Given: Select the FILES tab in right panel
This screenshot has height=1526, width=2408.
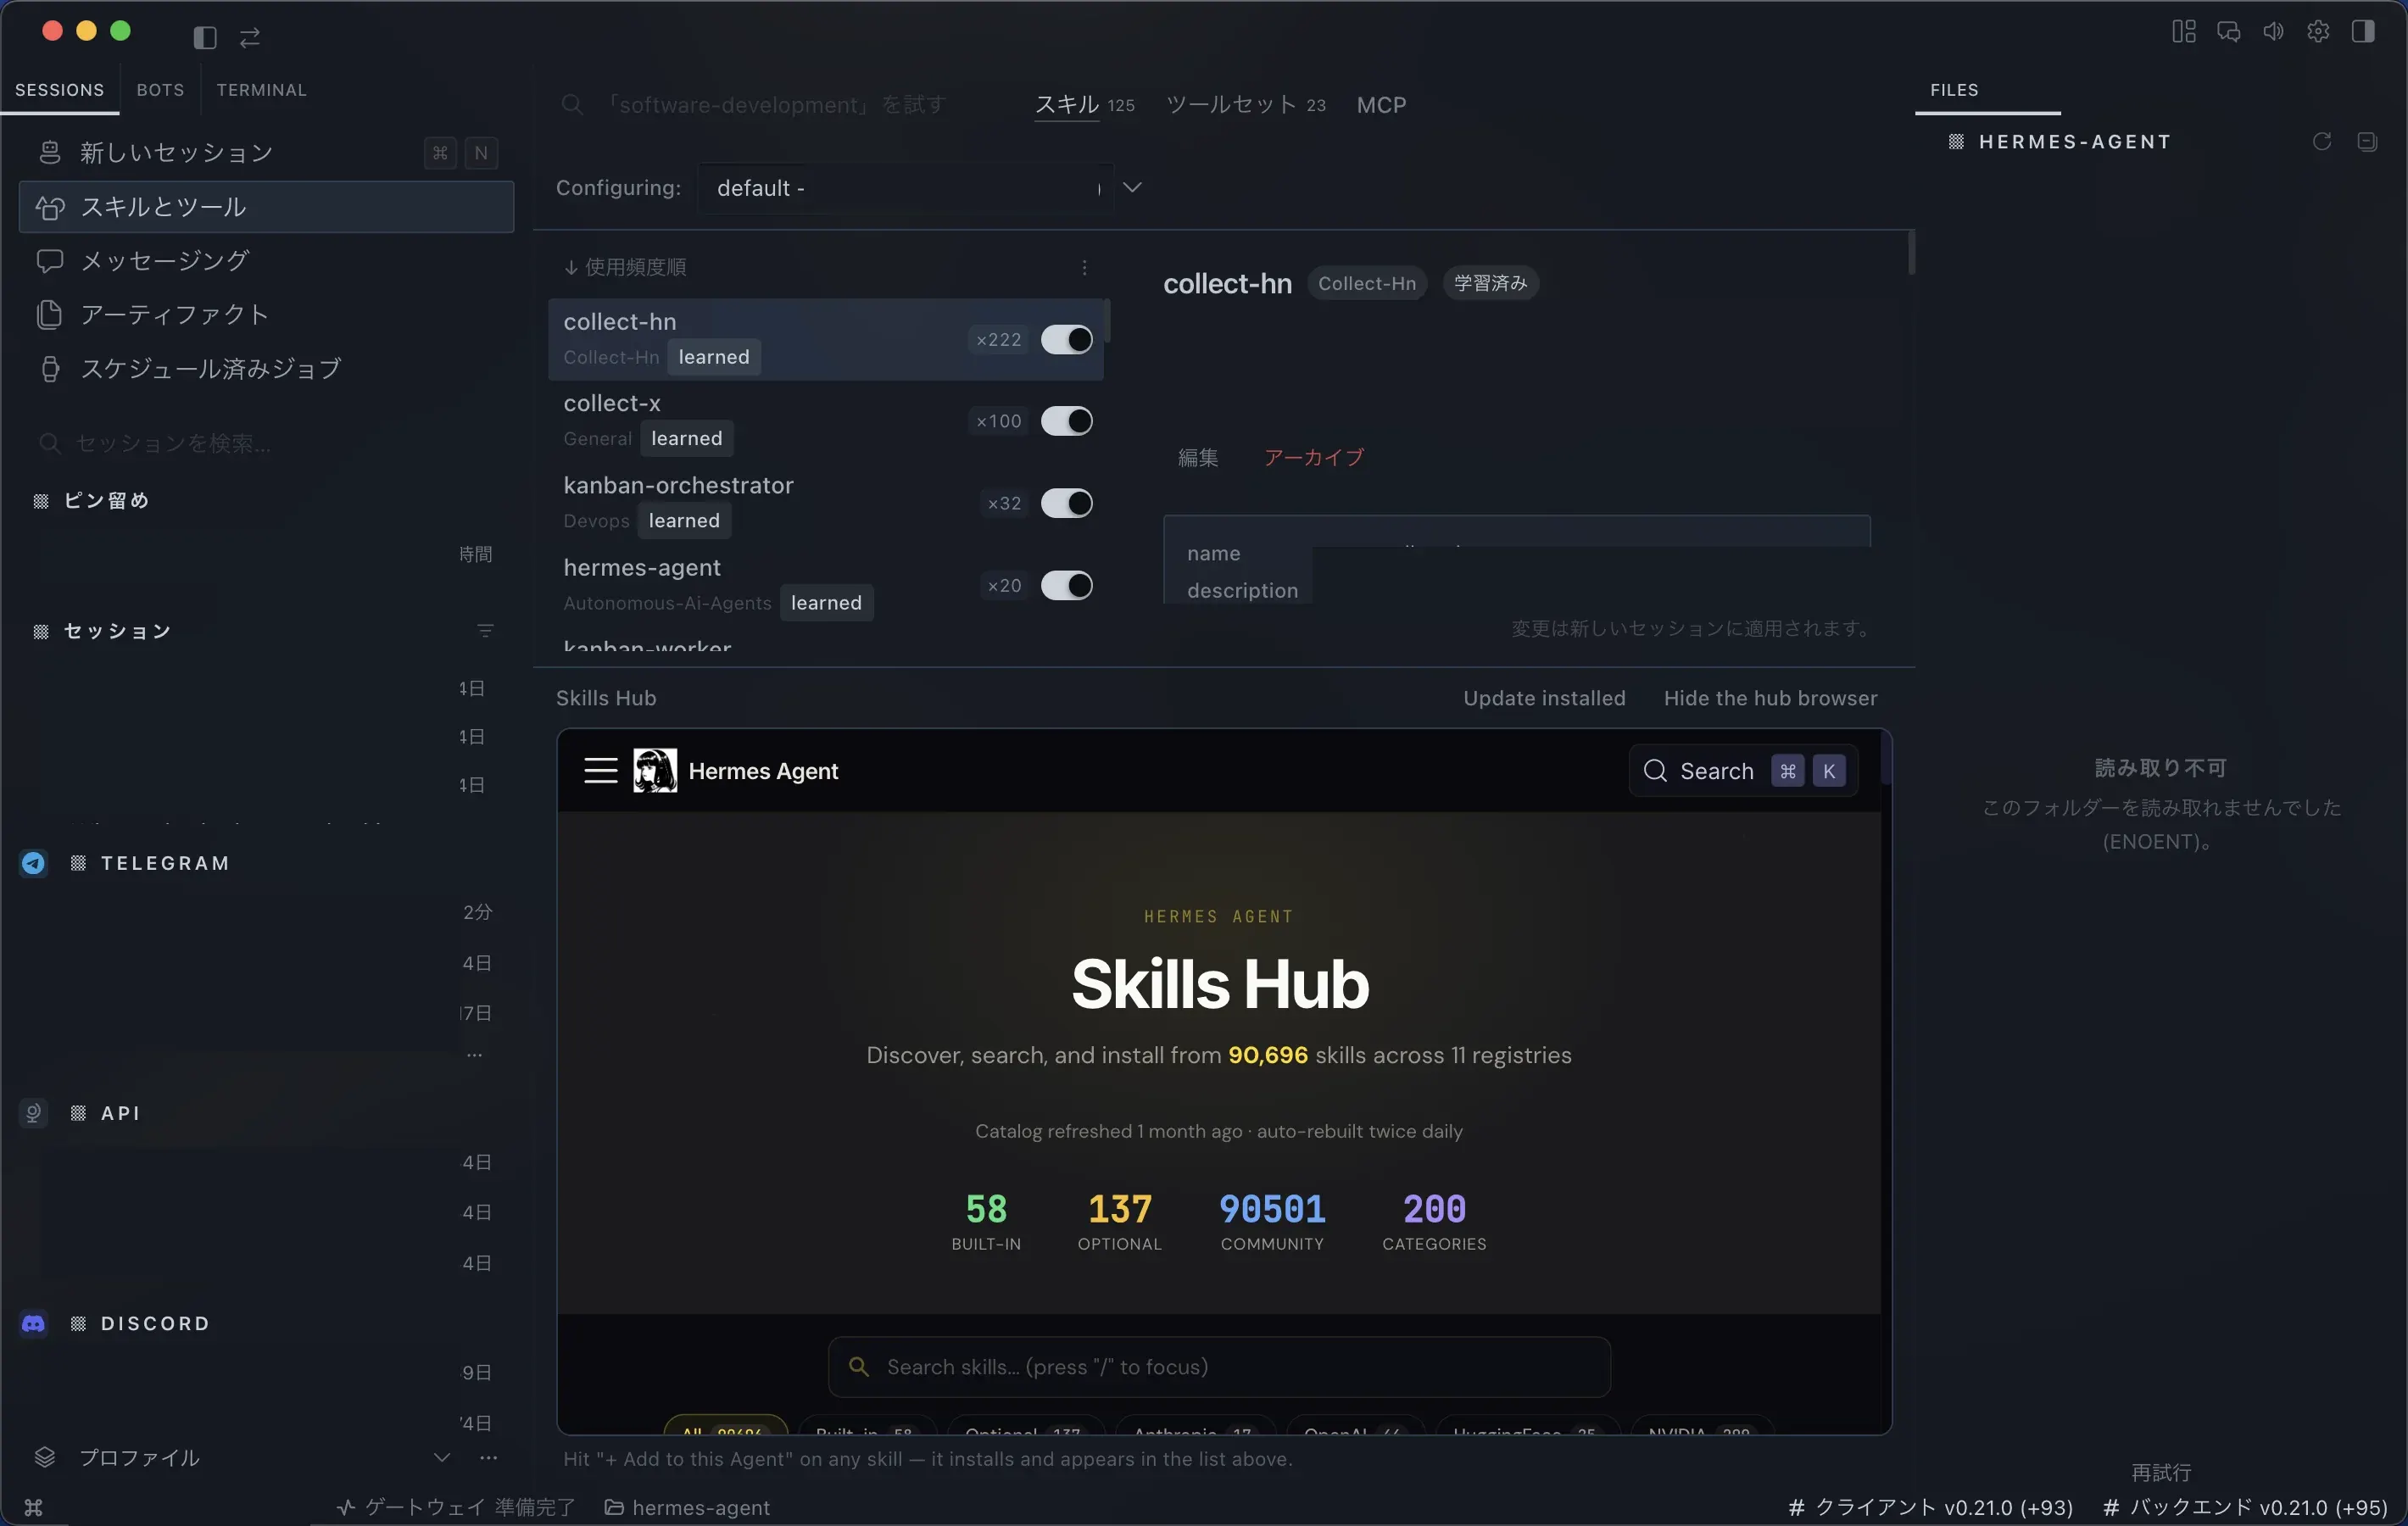Looking at the screenshot, I should pos(1954,90).
